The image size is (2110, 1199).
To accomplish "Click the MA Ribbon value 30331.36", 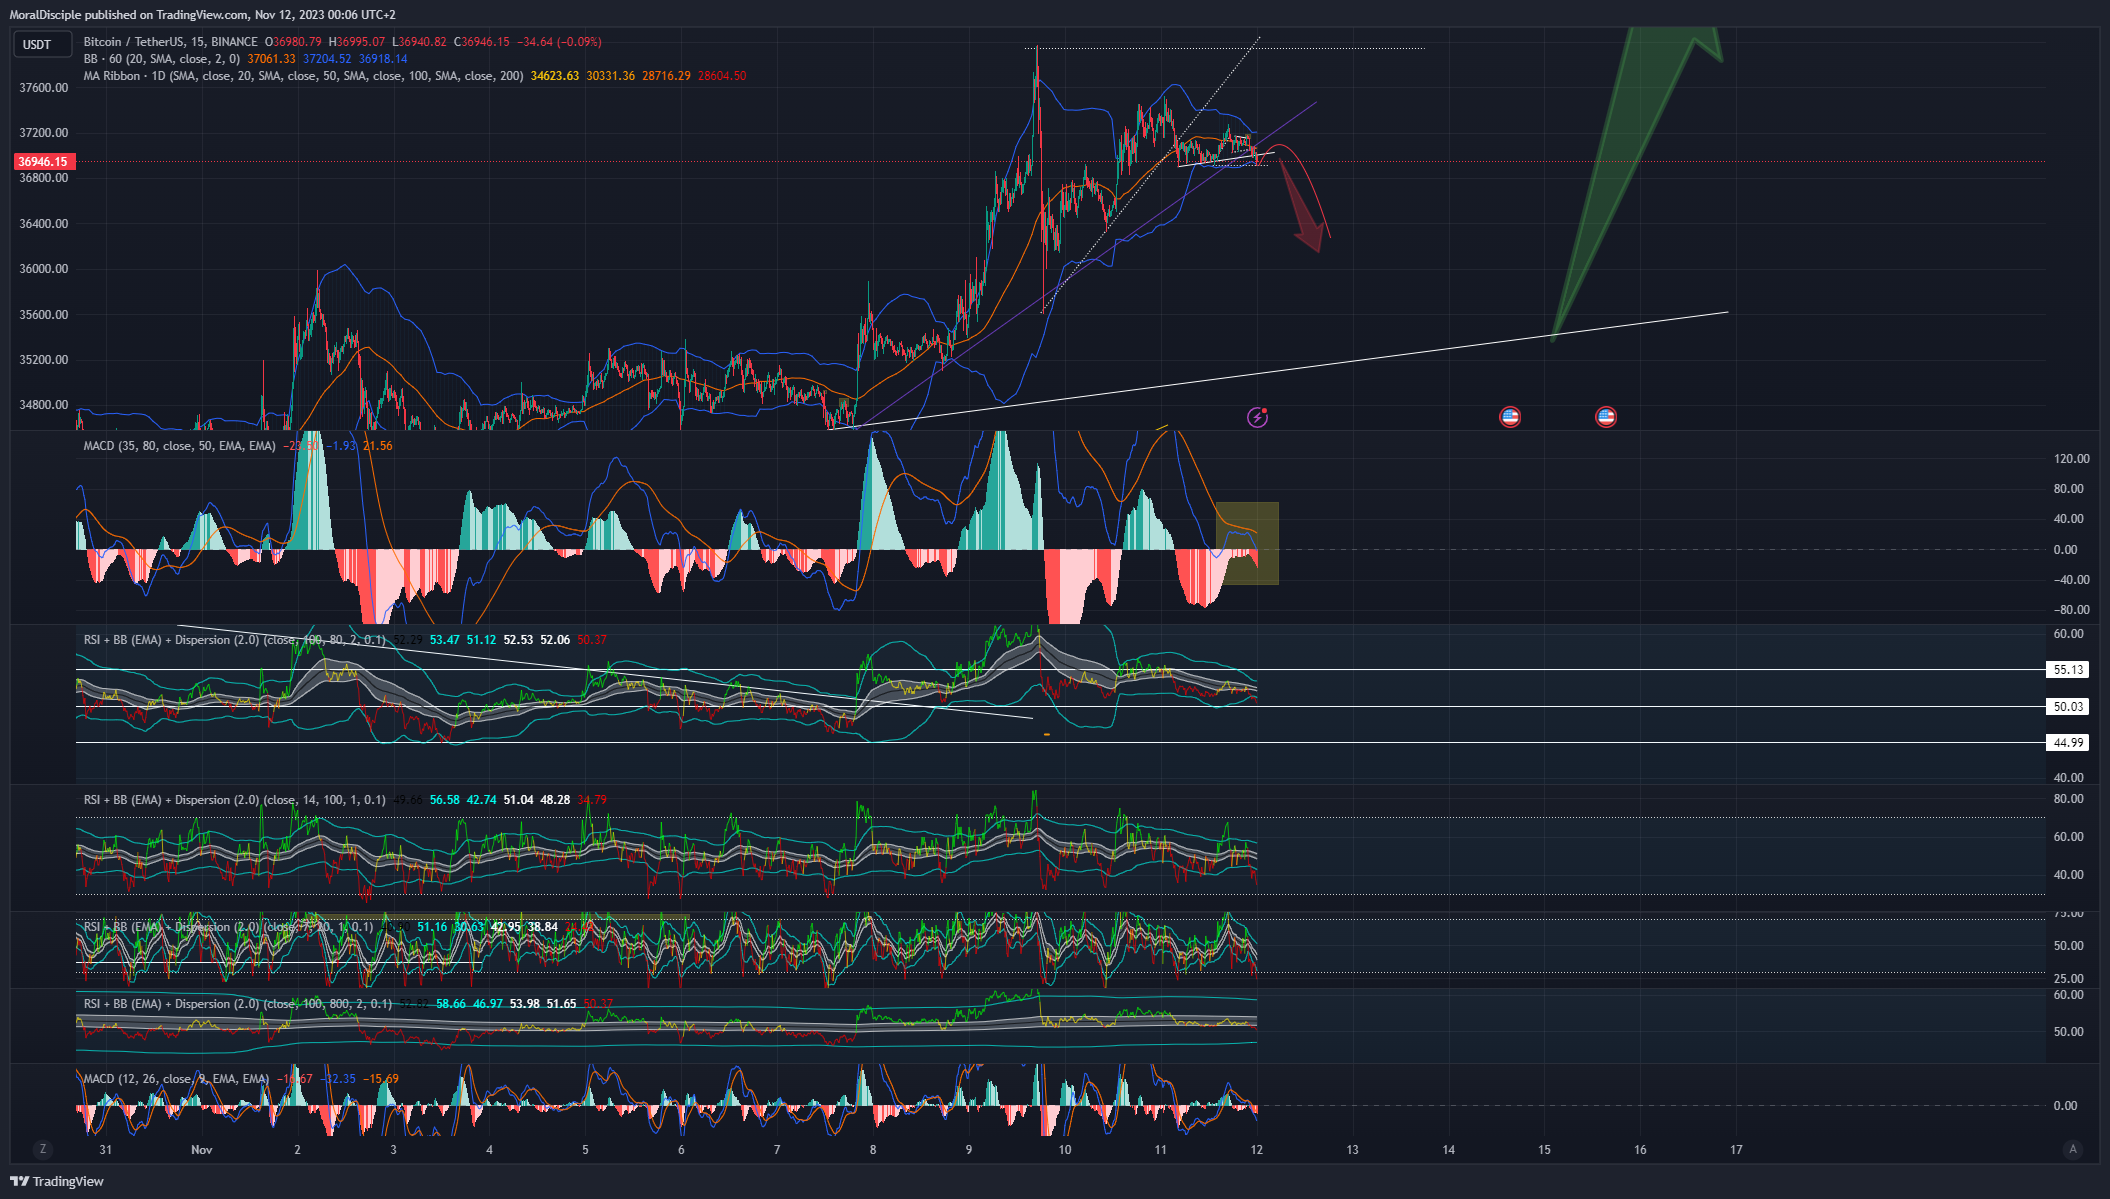I will (611, 76).
